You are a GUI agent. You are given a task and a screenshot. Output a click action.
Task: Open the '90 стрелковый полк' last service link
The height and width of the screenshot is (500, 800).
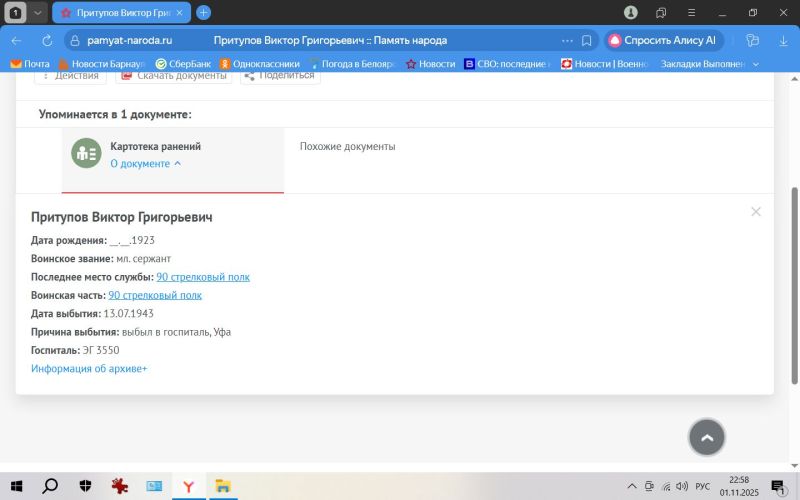(x=203, y=277)
